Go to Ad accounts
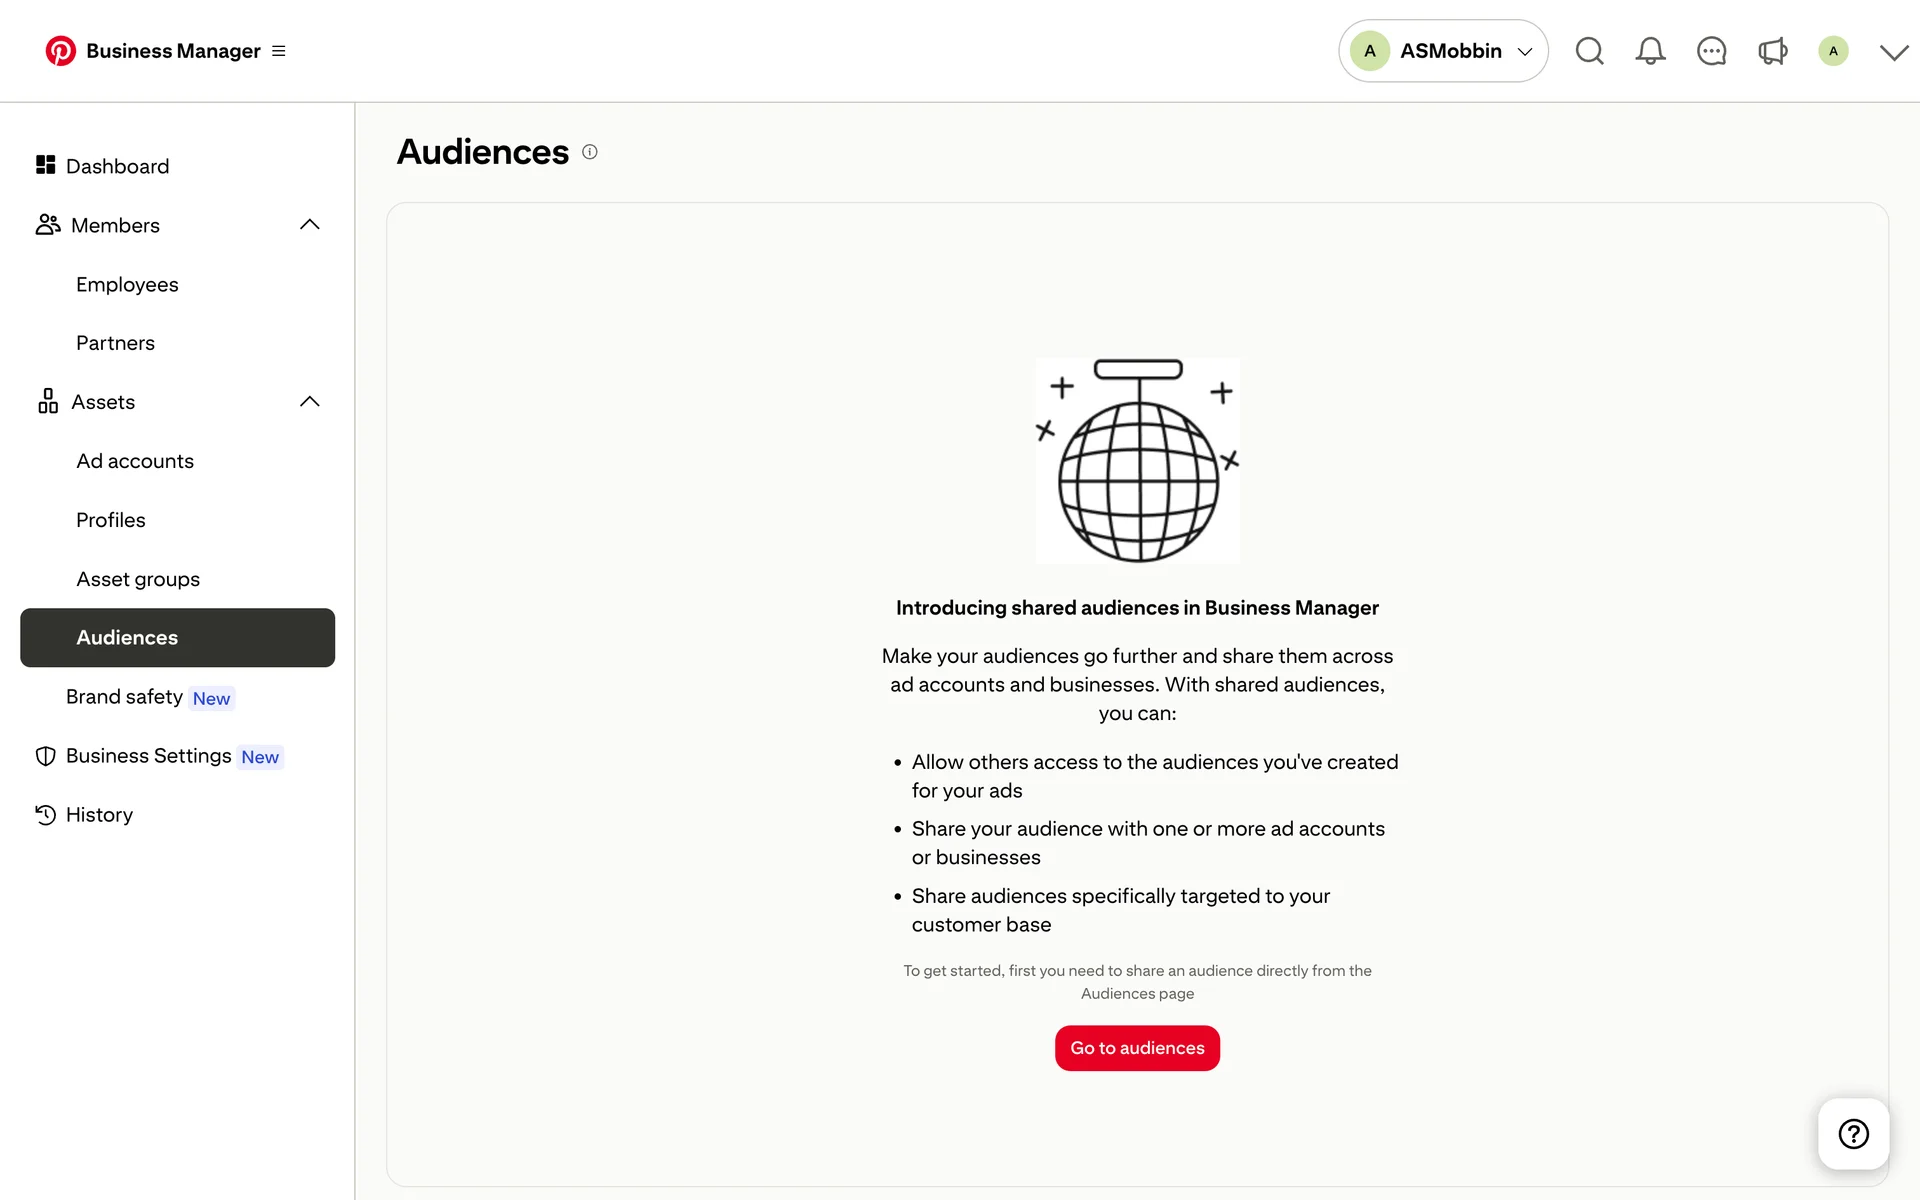This screenshot has width=1920, height=1200. point(135,461)
